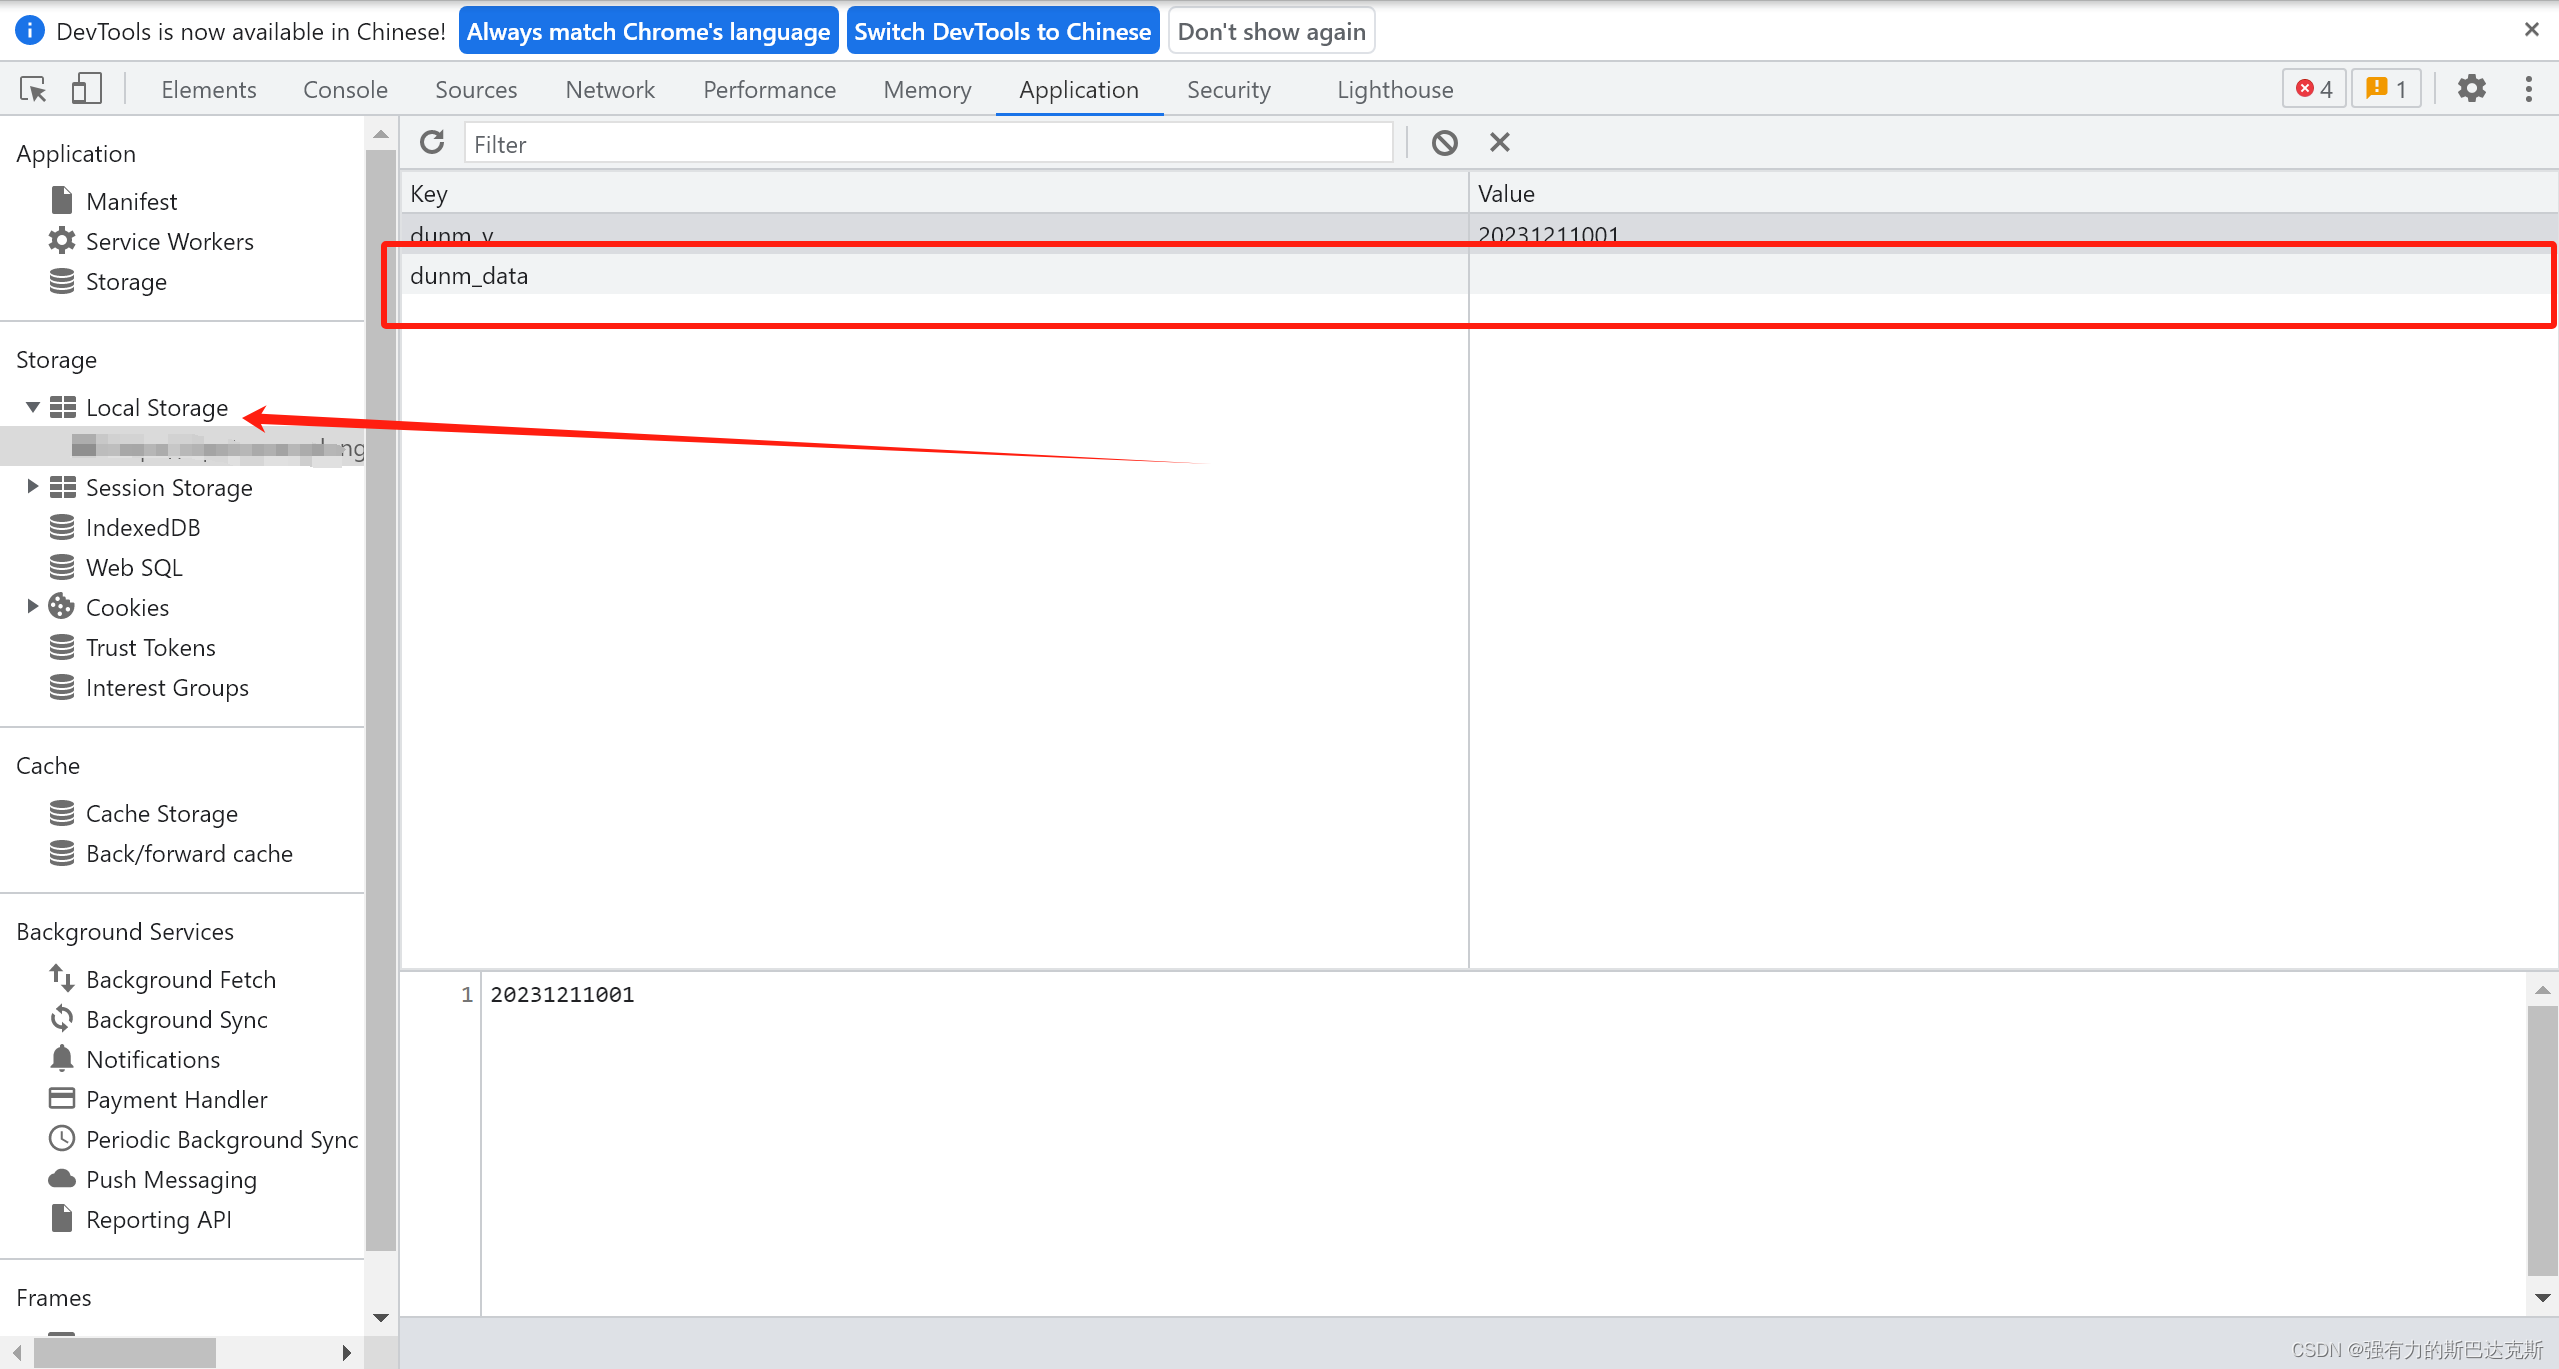Open IndexedDB storage
Viewport: 2559px width, 1369px height.
pyautogui.click(x=143, y=527)
